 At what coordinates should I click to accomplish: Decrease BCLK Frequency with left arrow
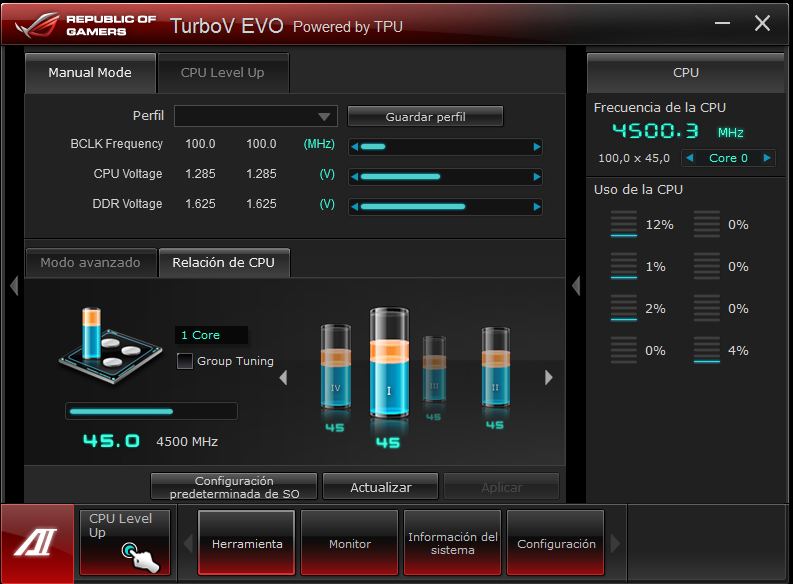point(355,147)
